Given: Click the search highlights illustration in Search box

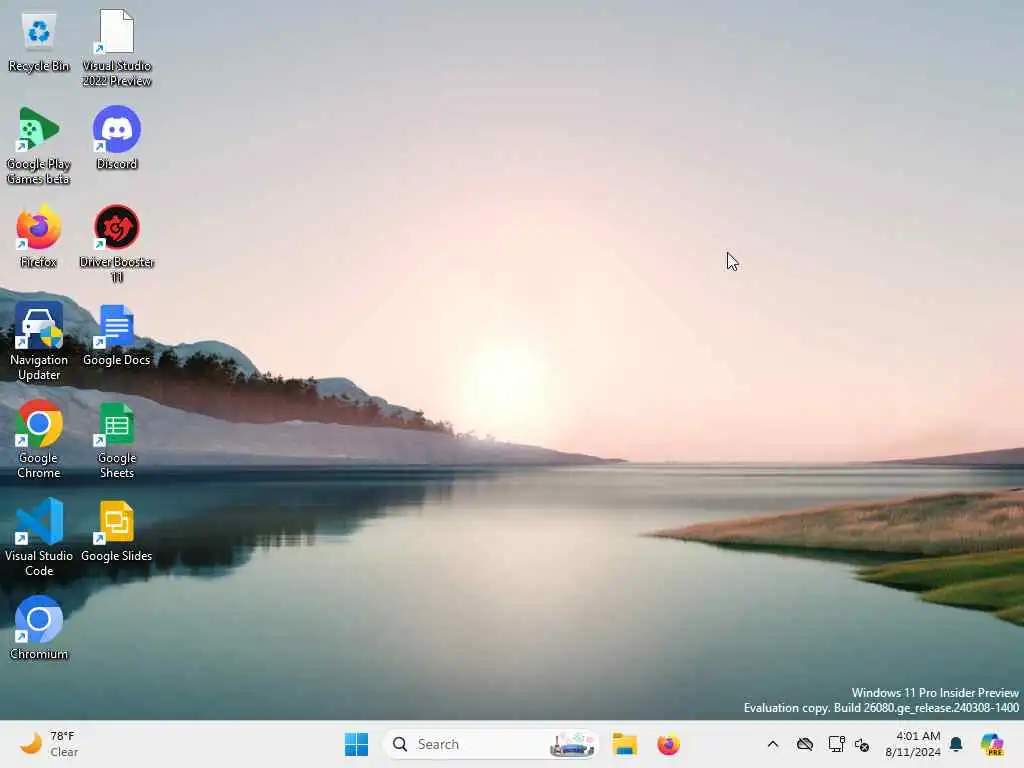Looking at the screenshot, I should click(x=572, y=744).
